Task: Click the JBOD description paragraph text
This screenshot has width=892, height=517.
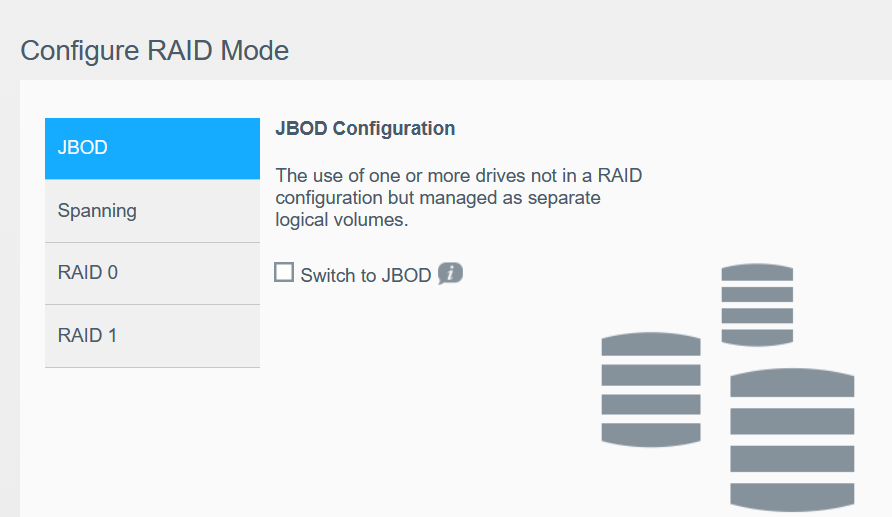Action: [x=458, y=198]
